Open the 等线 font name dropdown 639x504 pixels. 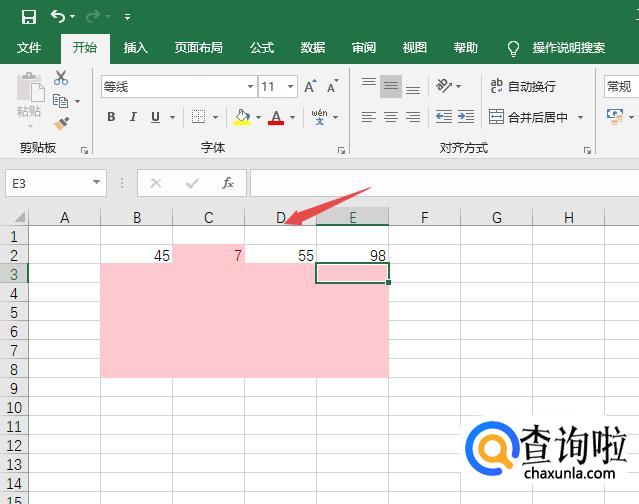pos(250,86)
